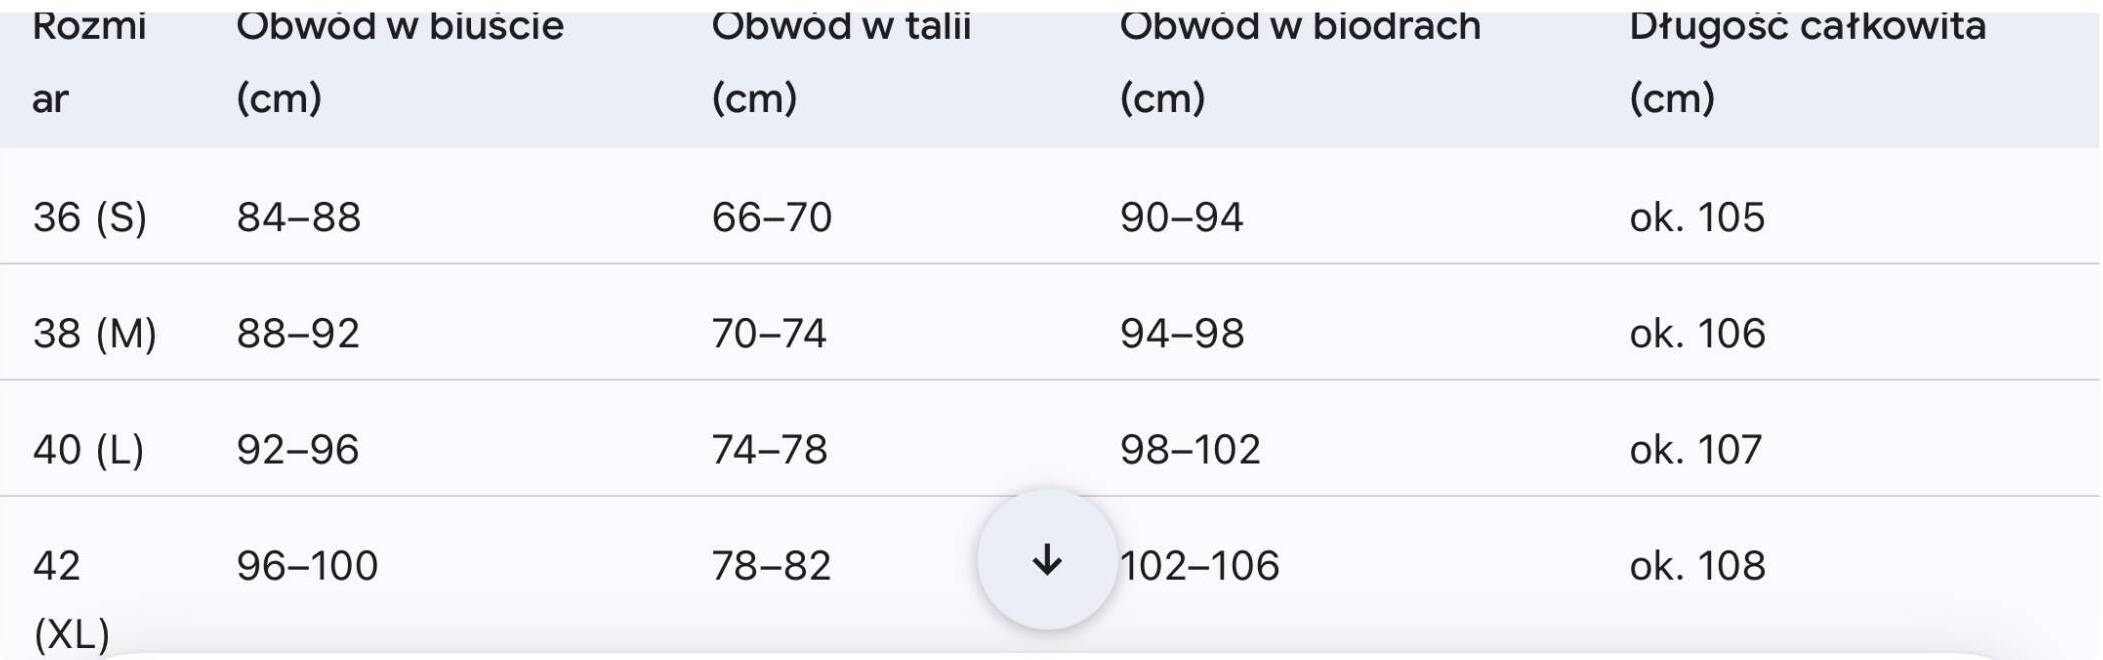Viewport: 2103px width, 660px height.
Task: Select the 102–106 hip value
Action: [1199, 566]
